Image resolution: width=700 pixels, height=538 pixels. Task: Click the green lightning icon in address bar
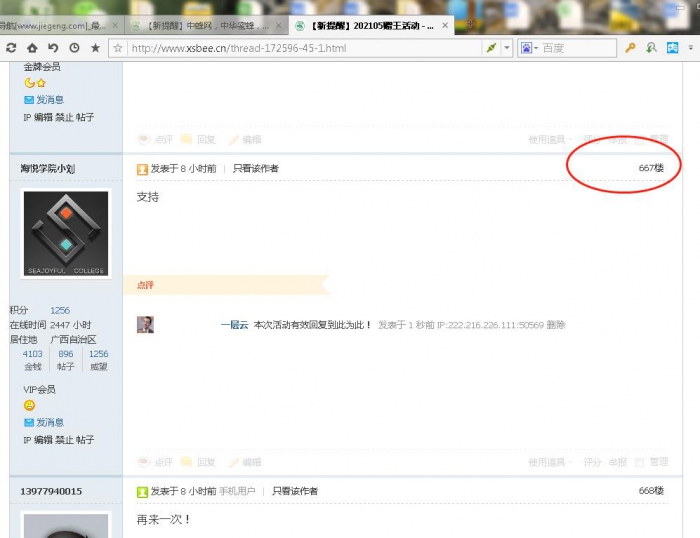(x=490, y=47)
